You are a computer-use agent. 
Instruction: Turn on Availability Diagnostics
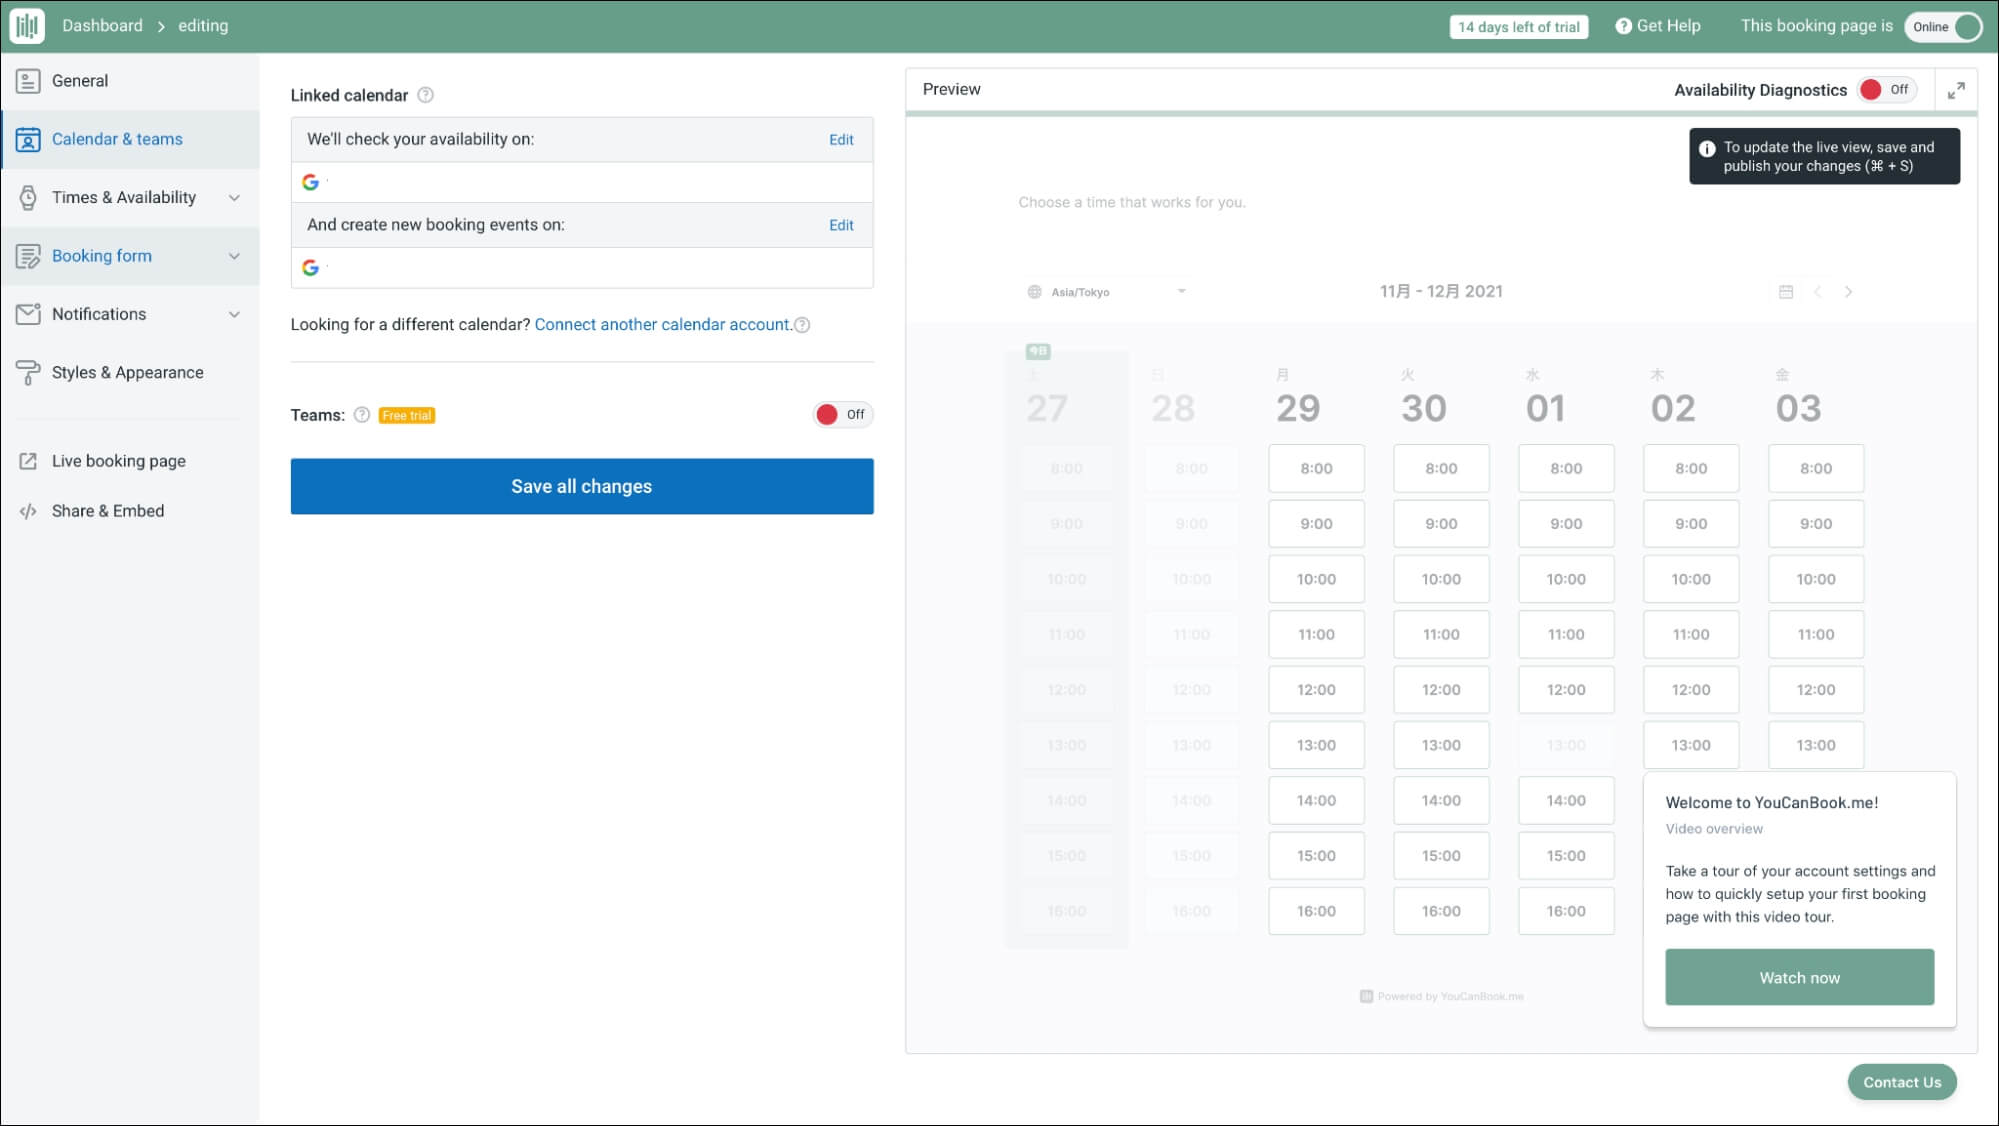(1884, 90)
